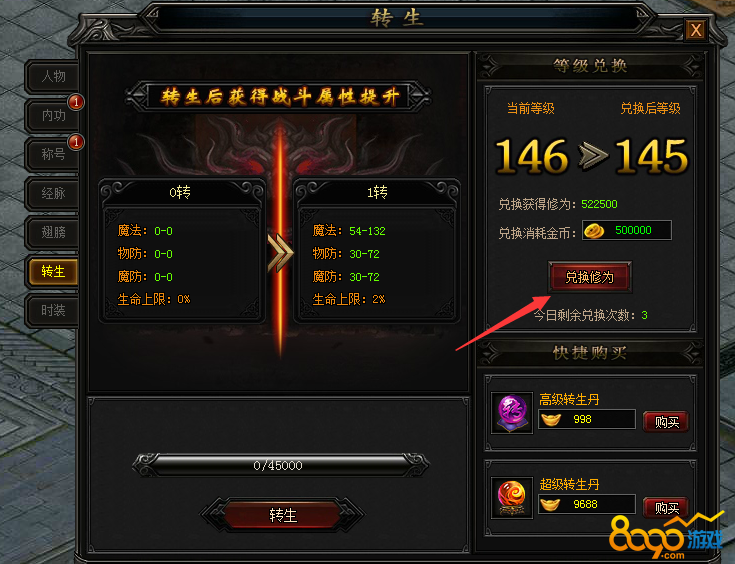
Task: Select the 时装 tab
Action: [x=52, y=310]
